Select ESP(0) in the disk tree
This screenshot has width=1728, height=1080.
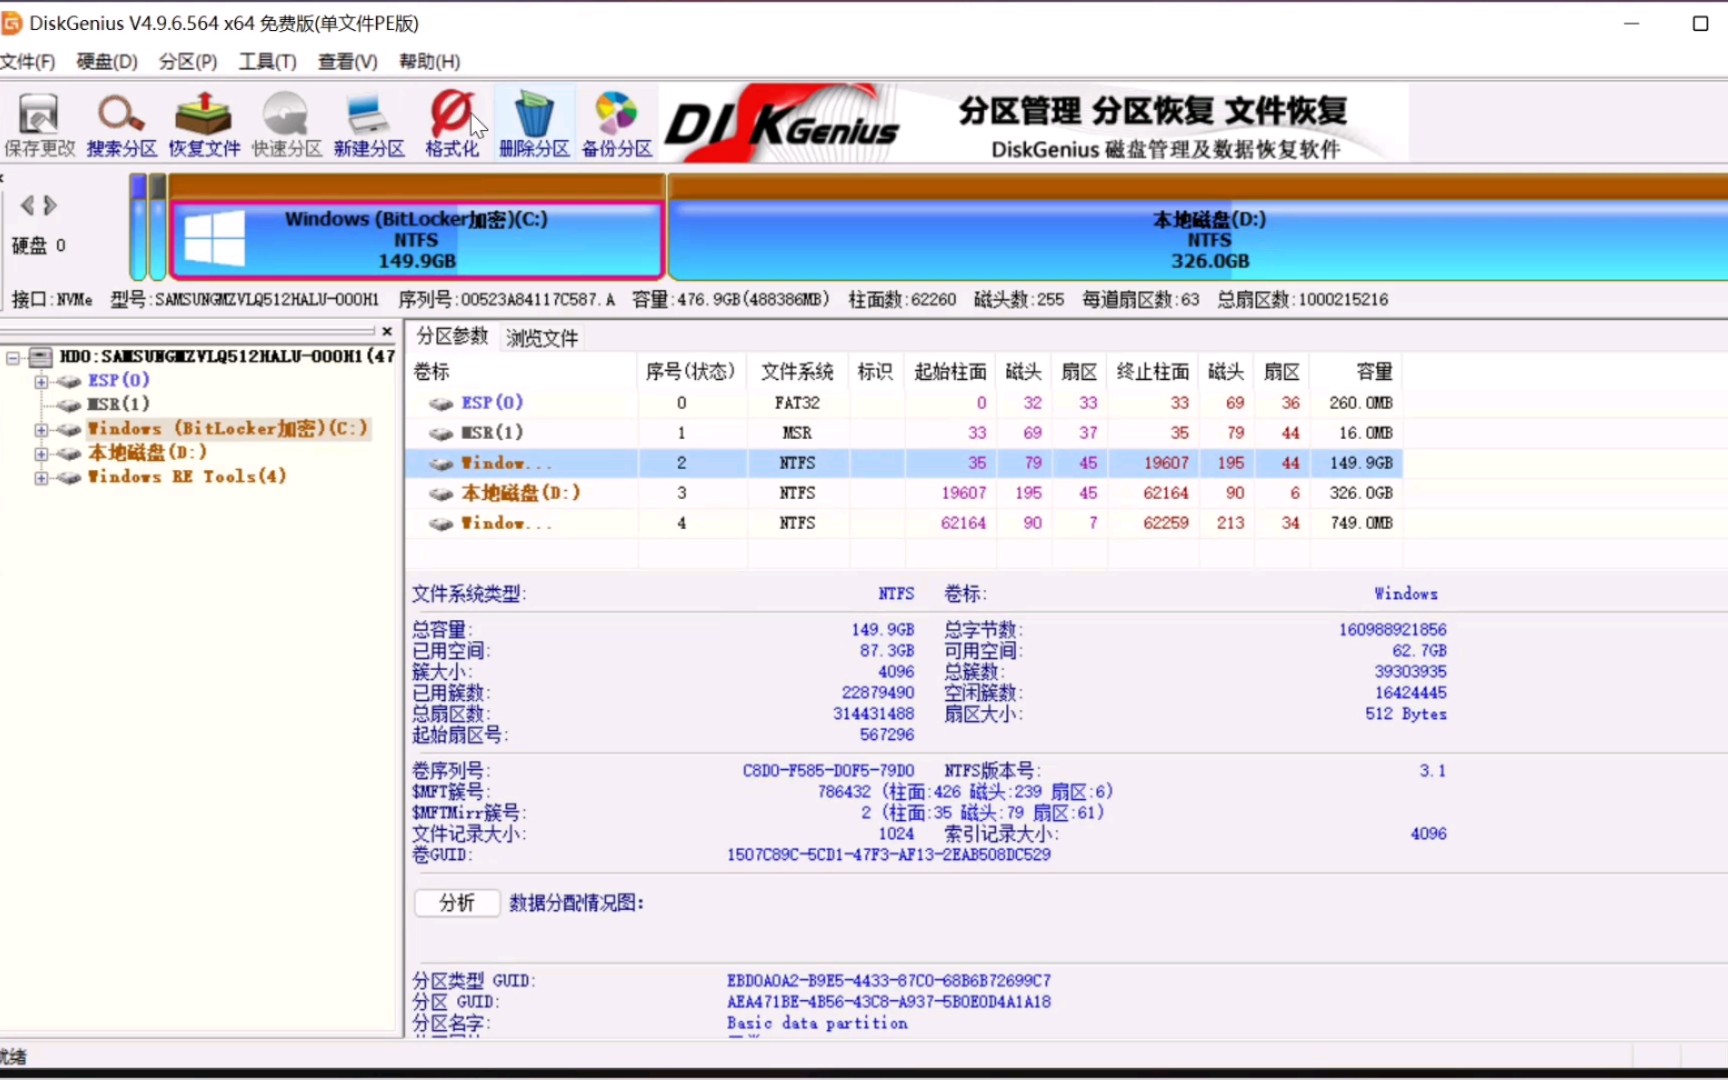118,380
